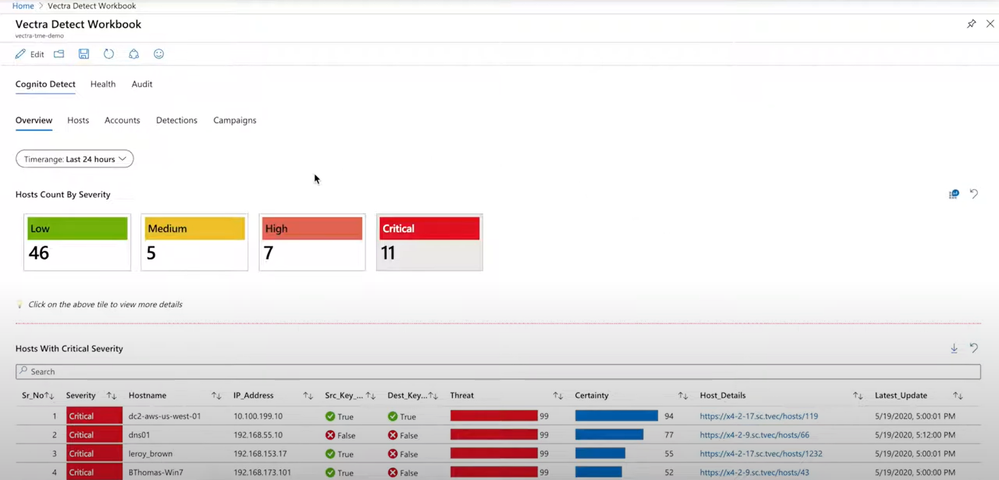Screen dimensions: 999x480
Task: Click the Certainty bar showing 77
Action: coord(609,435)
